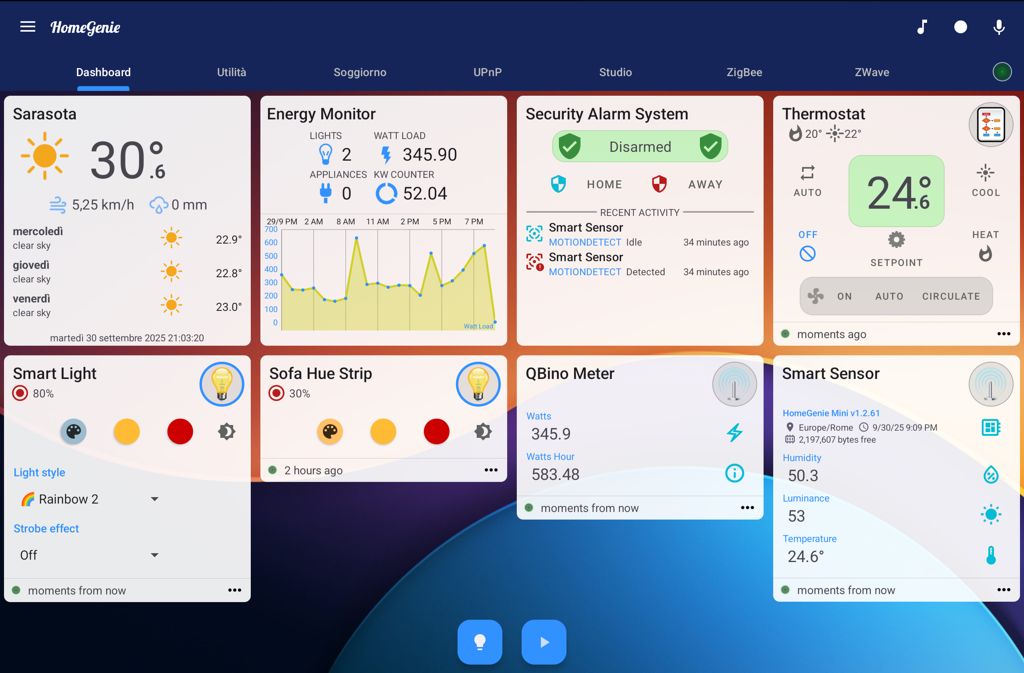Viewport: 1024px width, 673px height.
Task: Open the Smart Light color palette icon
Action: click(x=73, y=431)
